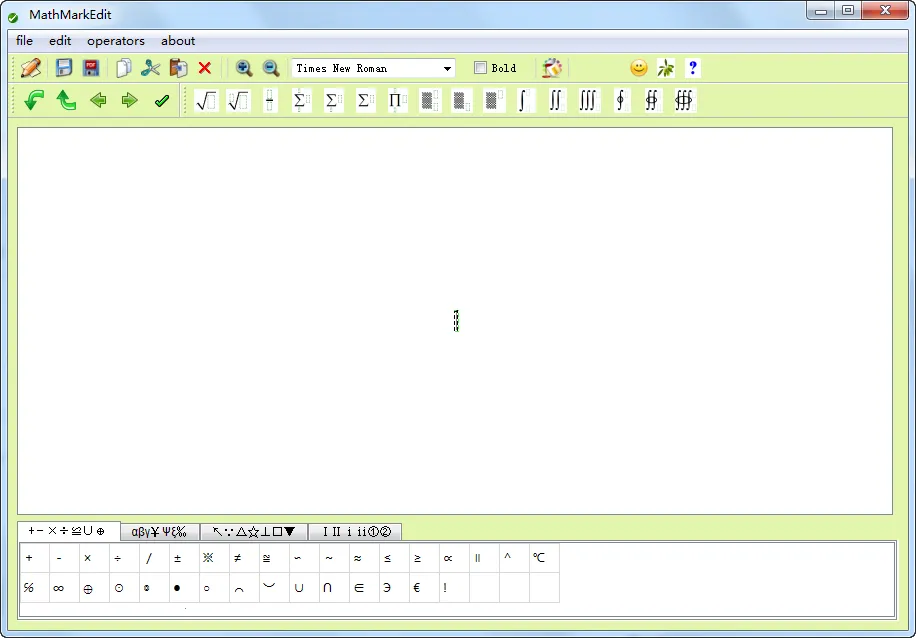Click the summation with limits icon
916x638 pixels.
[x=301, y=100]
